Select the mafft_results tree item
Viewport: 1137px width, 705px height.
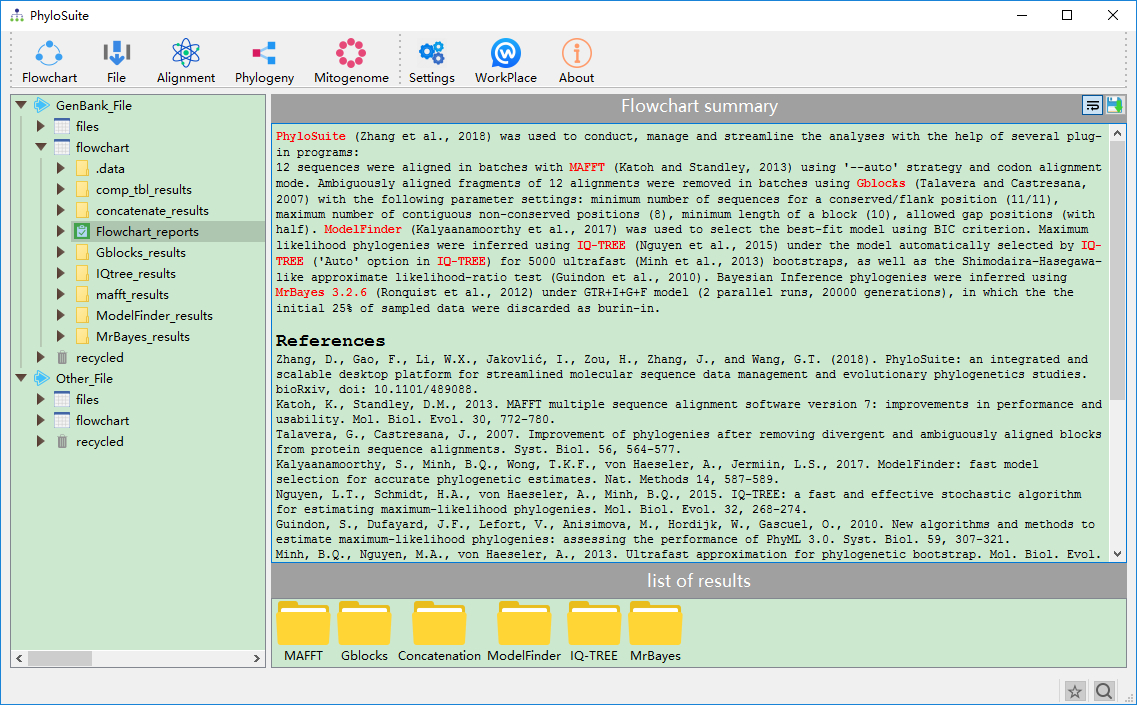click(132, 294)
